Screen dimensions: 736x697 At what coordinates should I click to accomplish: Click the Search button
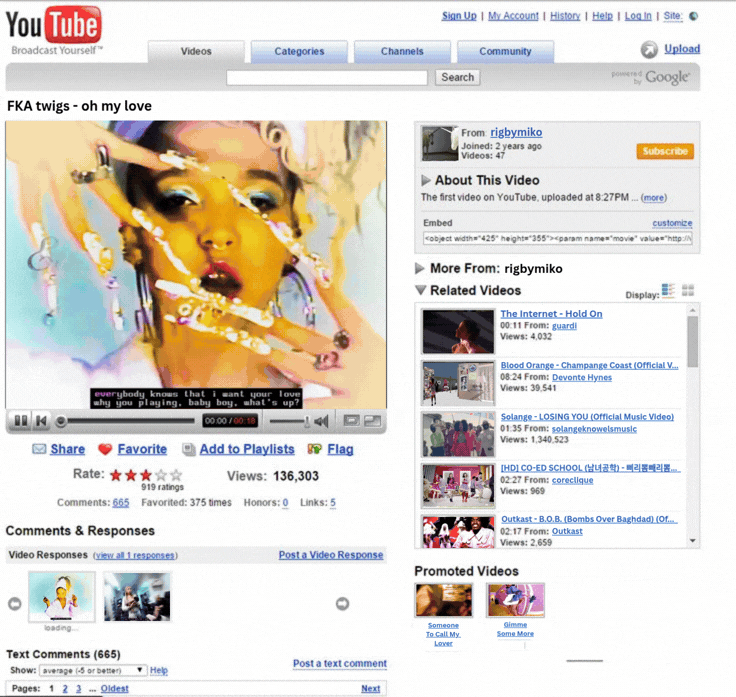click(458, 77)
